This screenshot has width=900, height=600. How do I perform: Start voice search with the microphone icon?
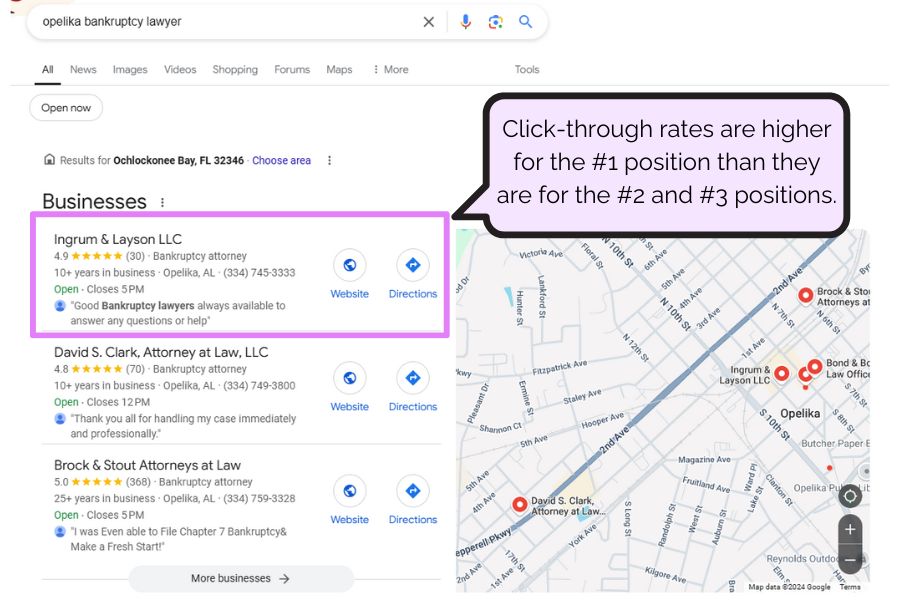point(465,21)
